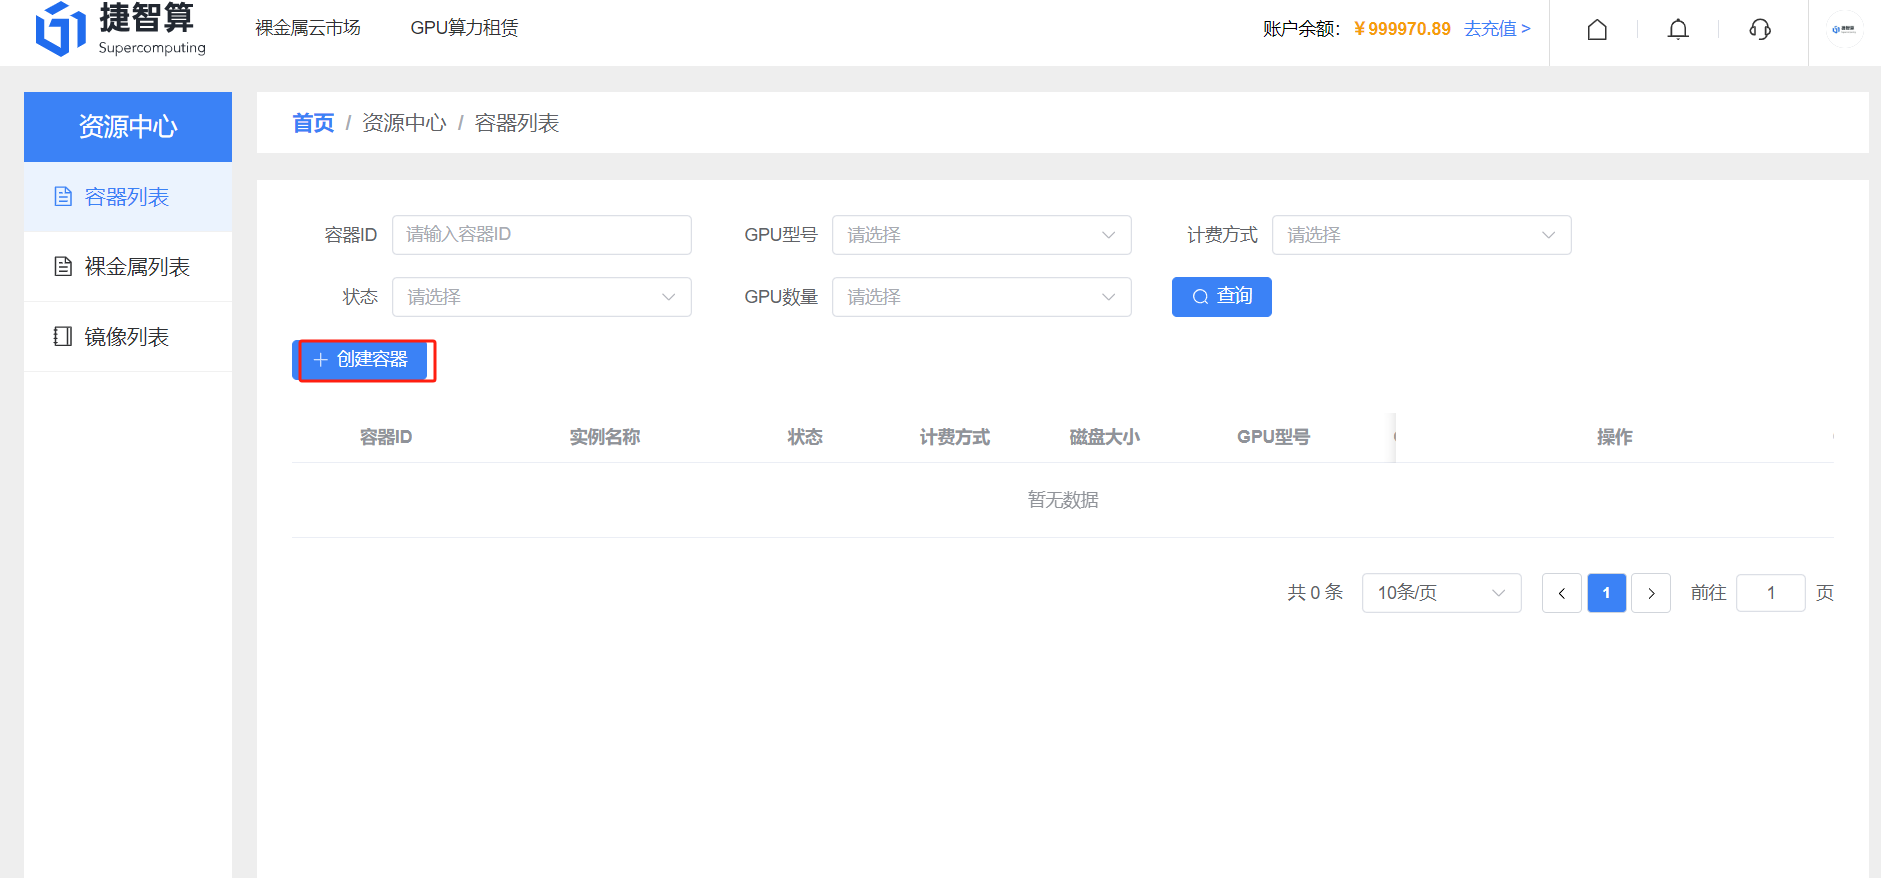Open customer support headset icon
The height and width of the screenshot is (878, 1881).
coord(1760,30)
